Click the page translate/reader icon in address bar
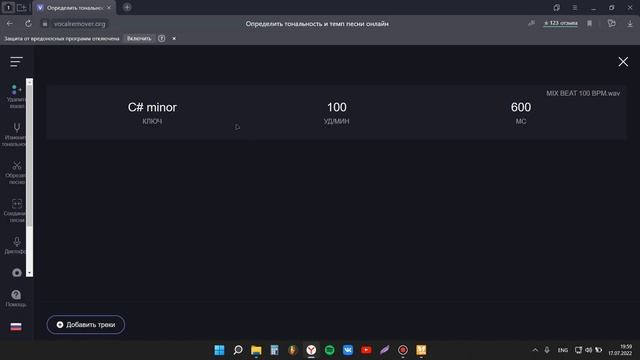This screenshot has height=360, width=640. (531, 24)
